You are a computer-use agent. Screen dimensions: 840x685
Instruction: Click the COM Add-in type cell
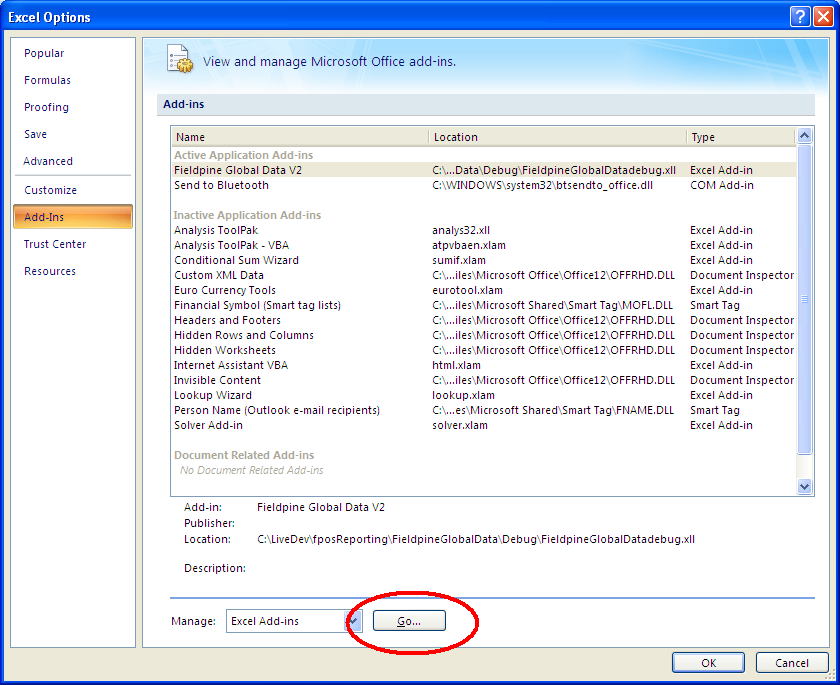(722, 185)
